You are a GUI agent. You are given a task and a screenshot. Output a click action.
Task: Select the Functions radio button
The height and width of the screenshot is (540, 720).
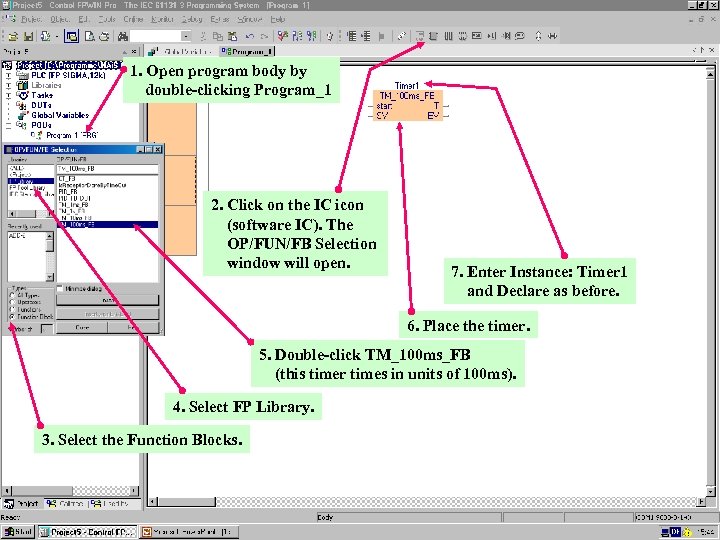12,310
